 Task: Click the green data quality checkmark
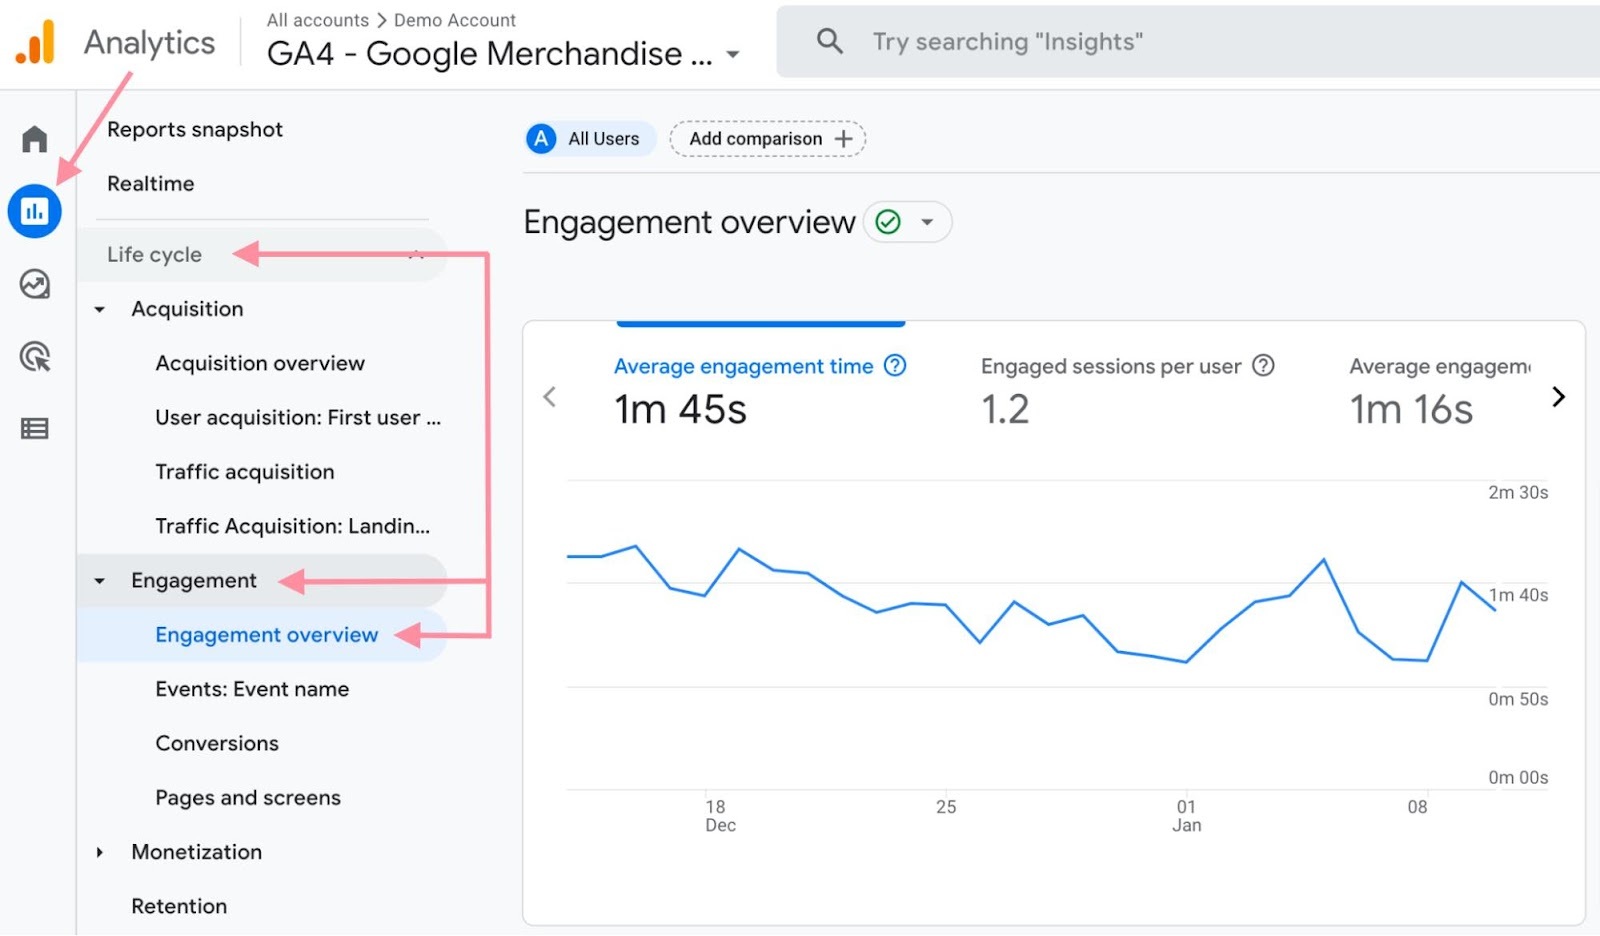[x=888, y=222]
